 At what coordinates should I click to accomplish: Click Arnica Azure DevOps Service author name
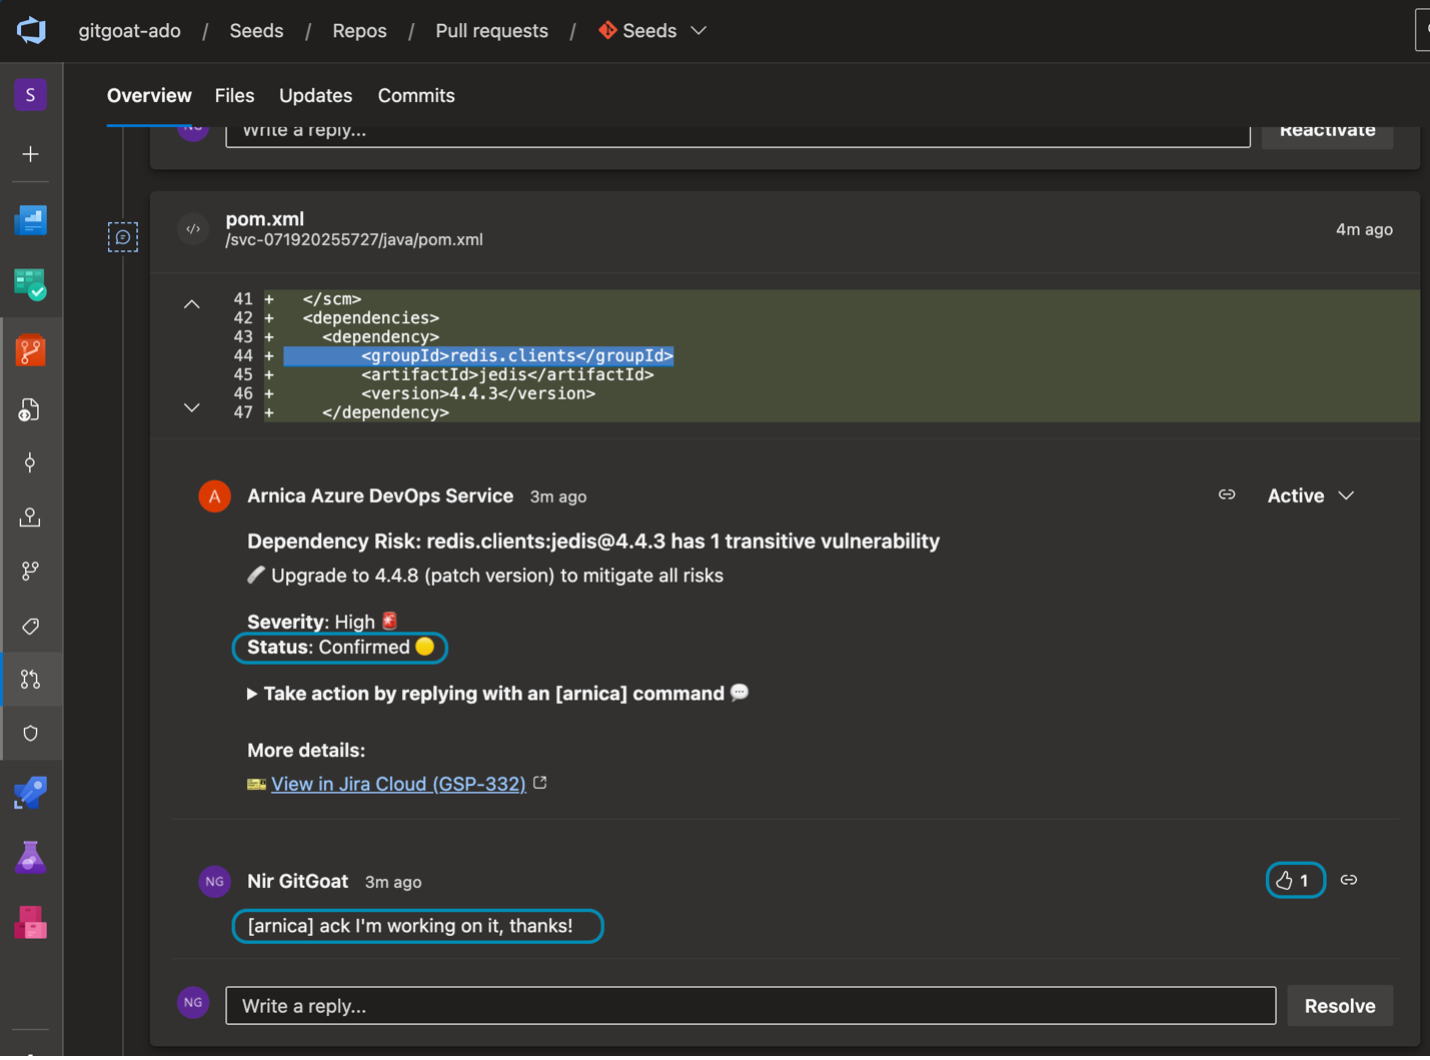pyautogui.click(x=380, y=496)
